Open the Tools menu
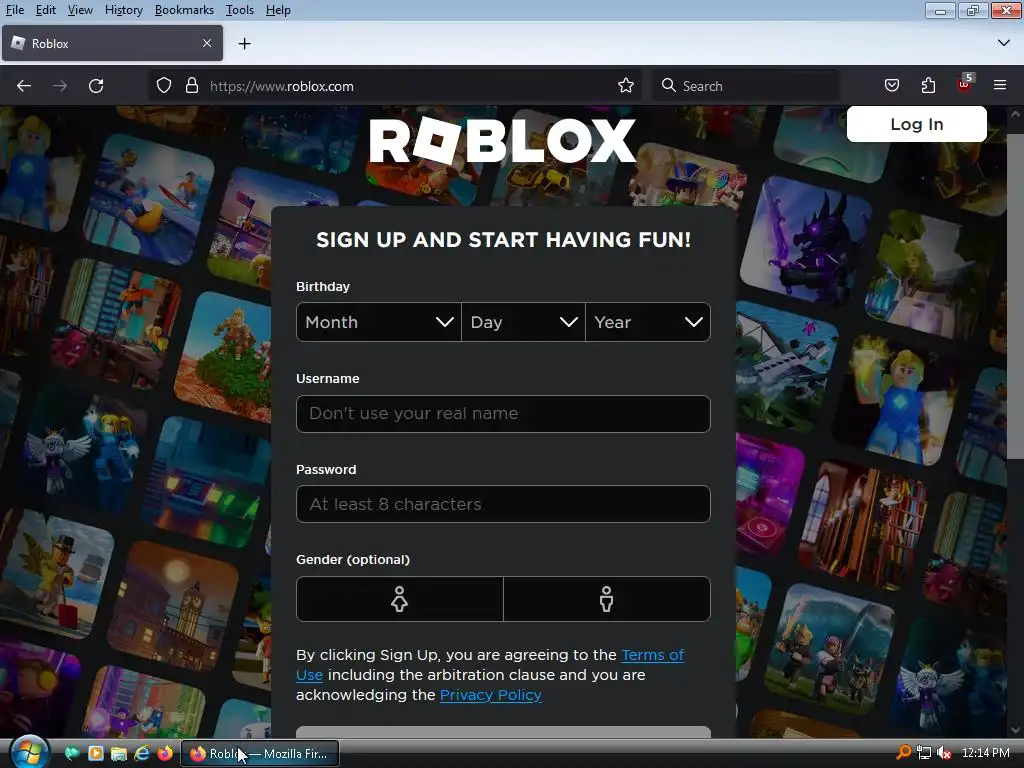The width and height of the screenshot is (1024, 768). [x=240, y=10]
